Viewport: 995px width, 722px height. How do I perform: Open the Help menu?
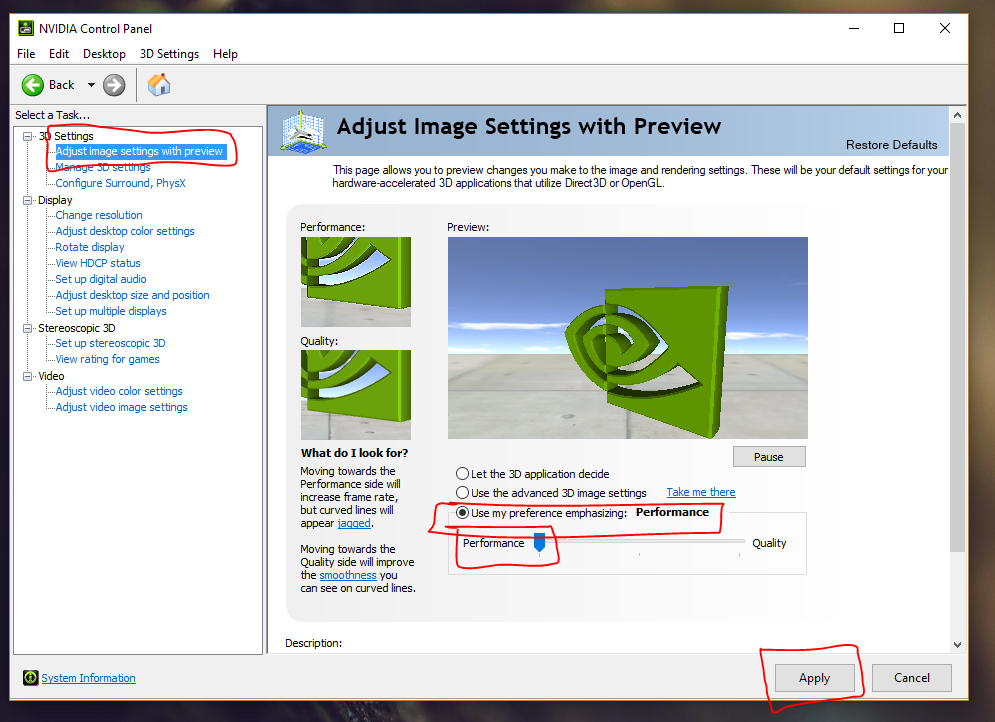click(225, 54)
